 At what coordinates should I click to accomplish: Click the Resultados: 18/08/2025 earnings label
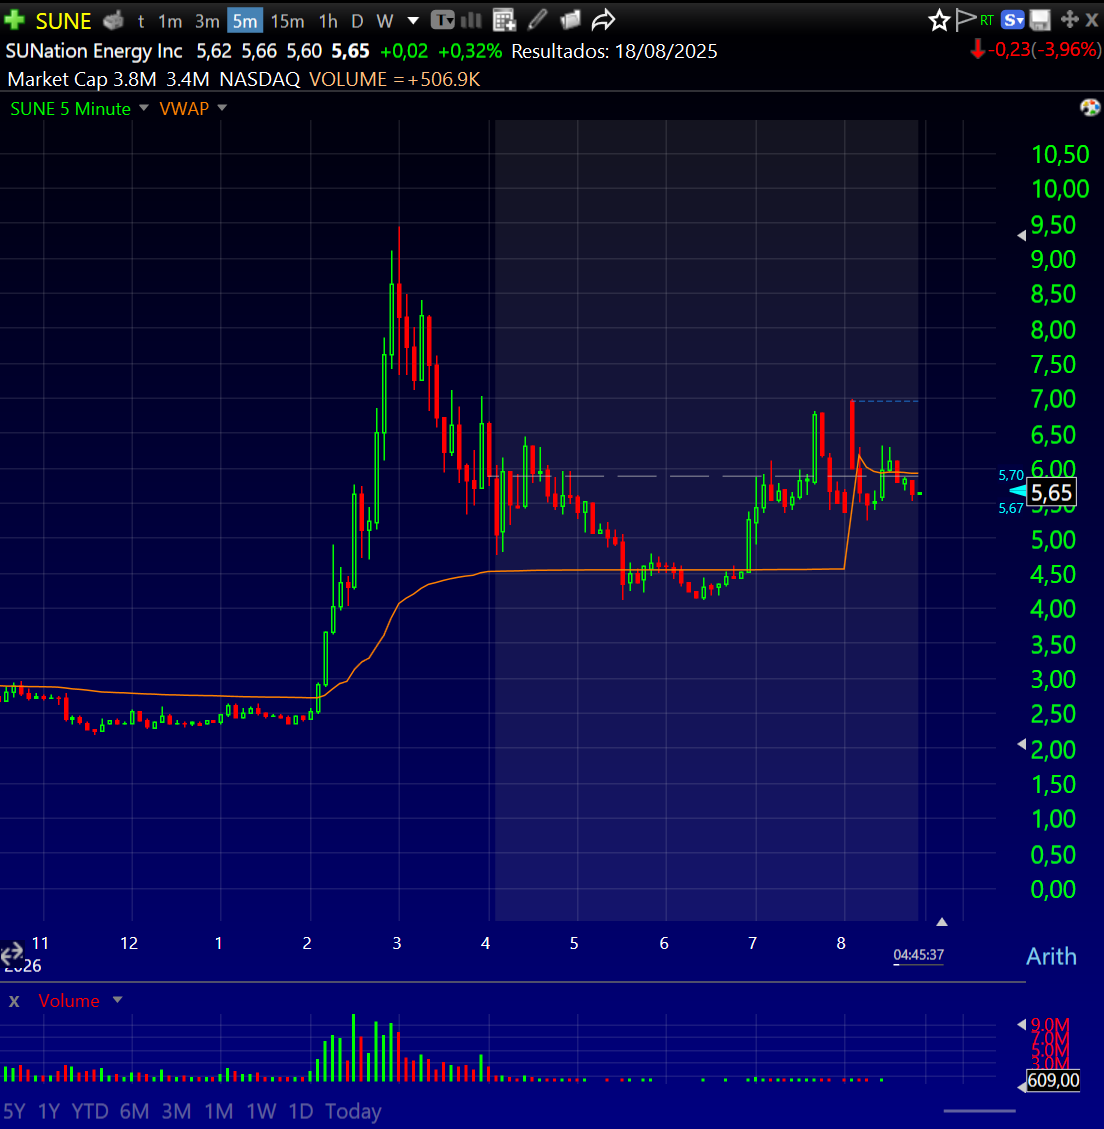coord(614,51)
